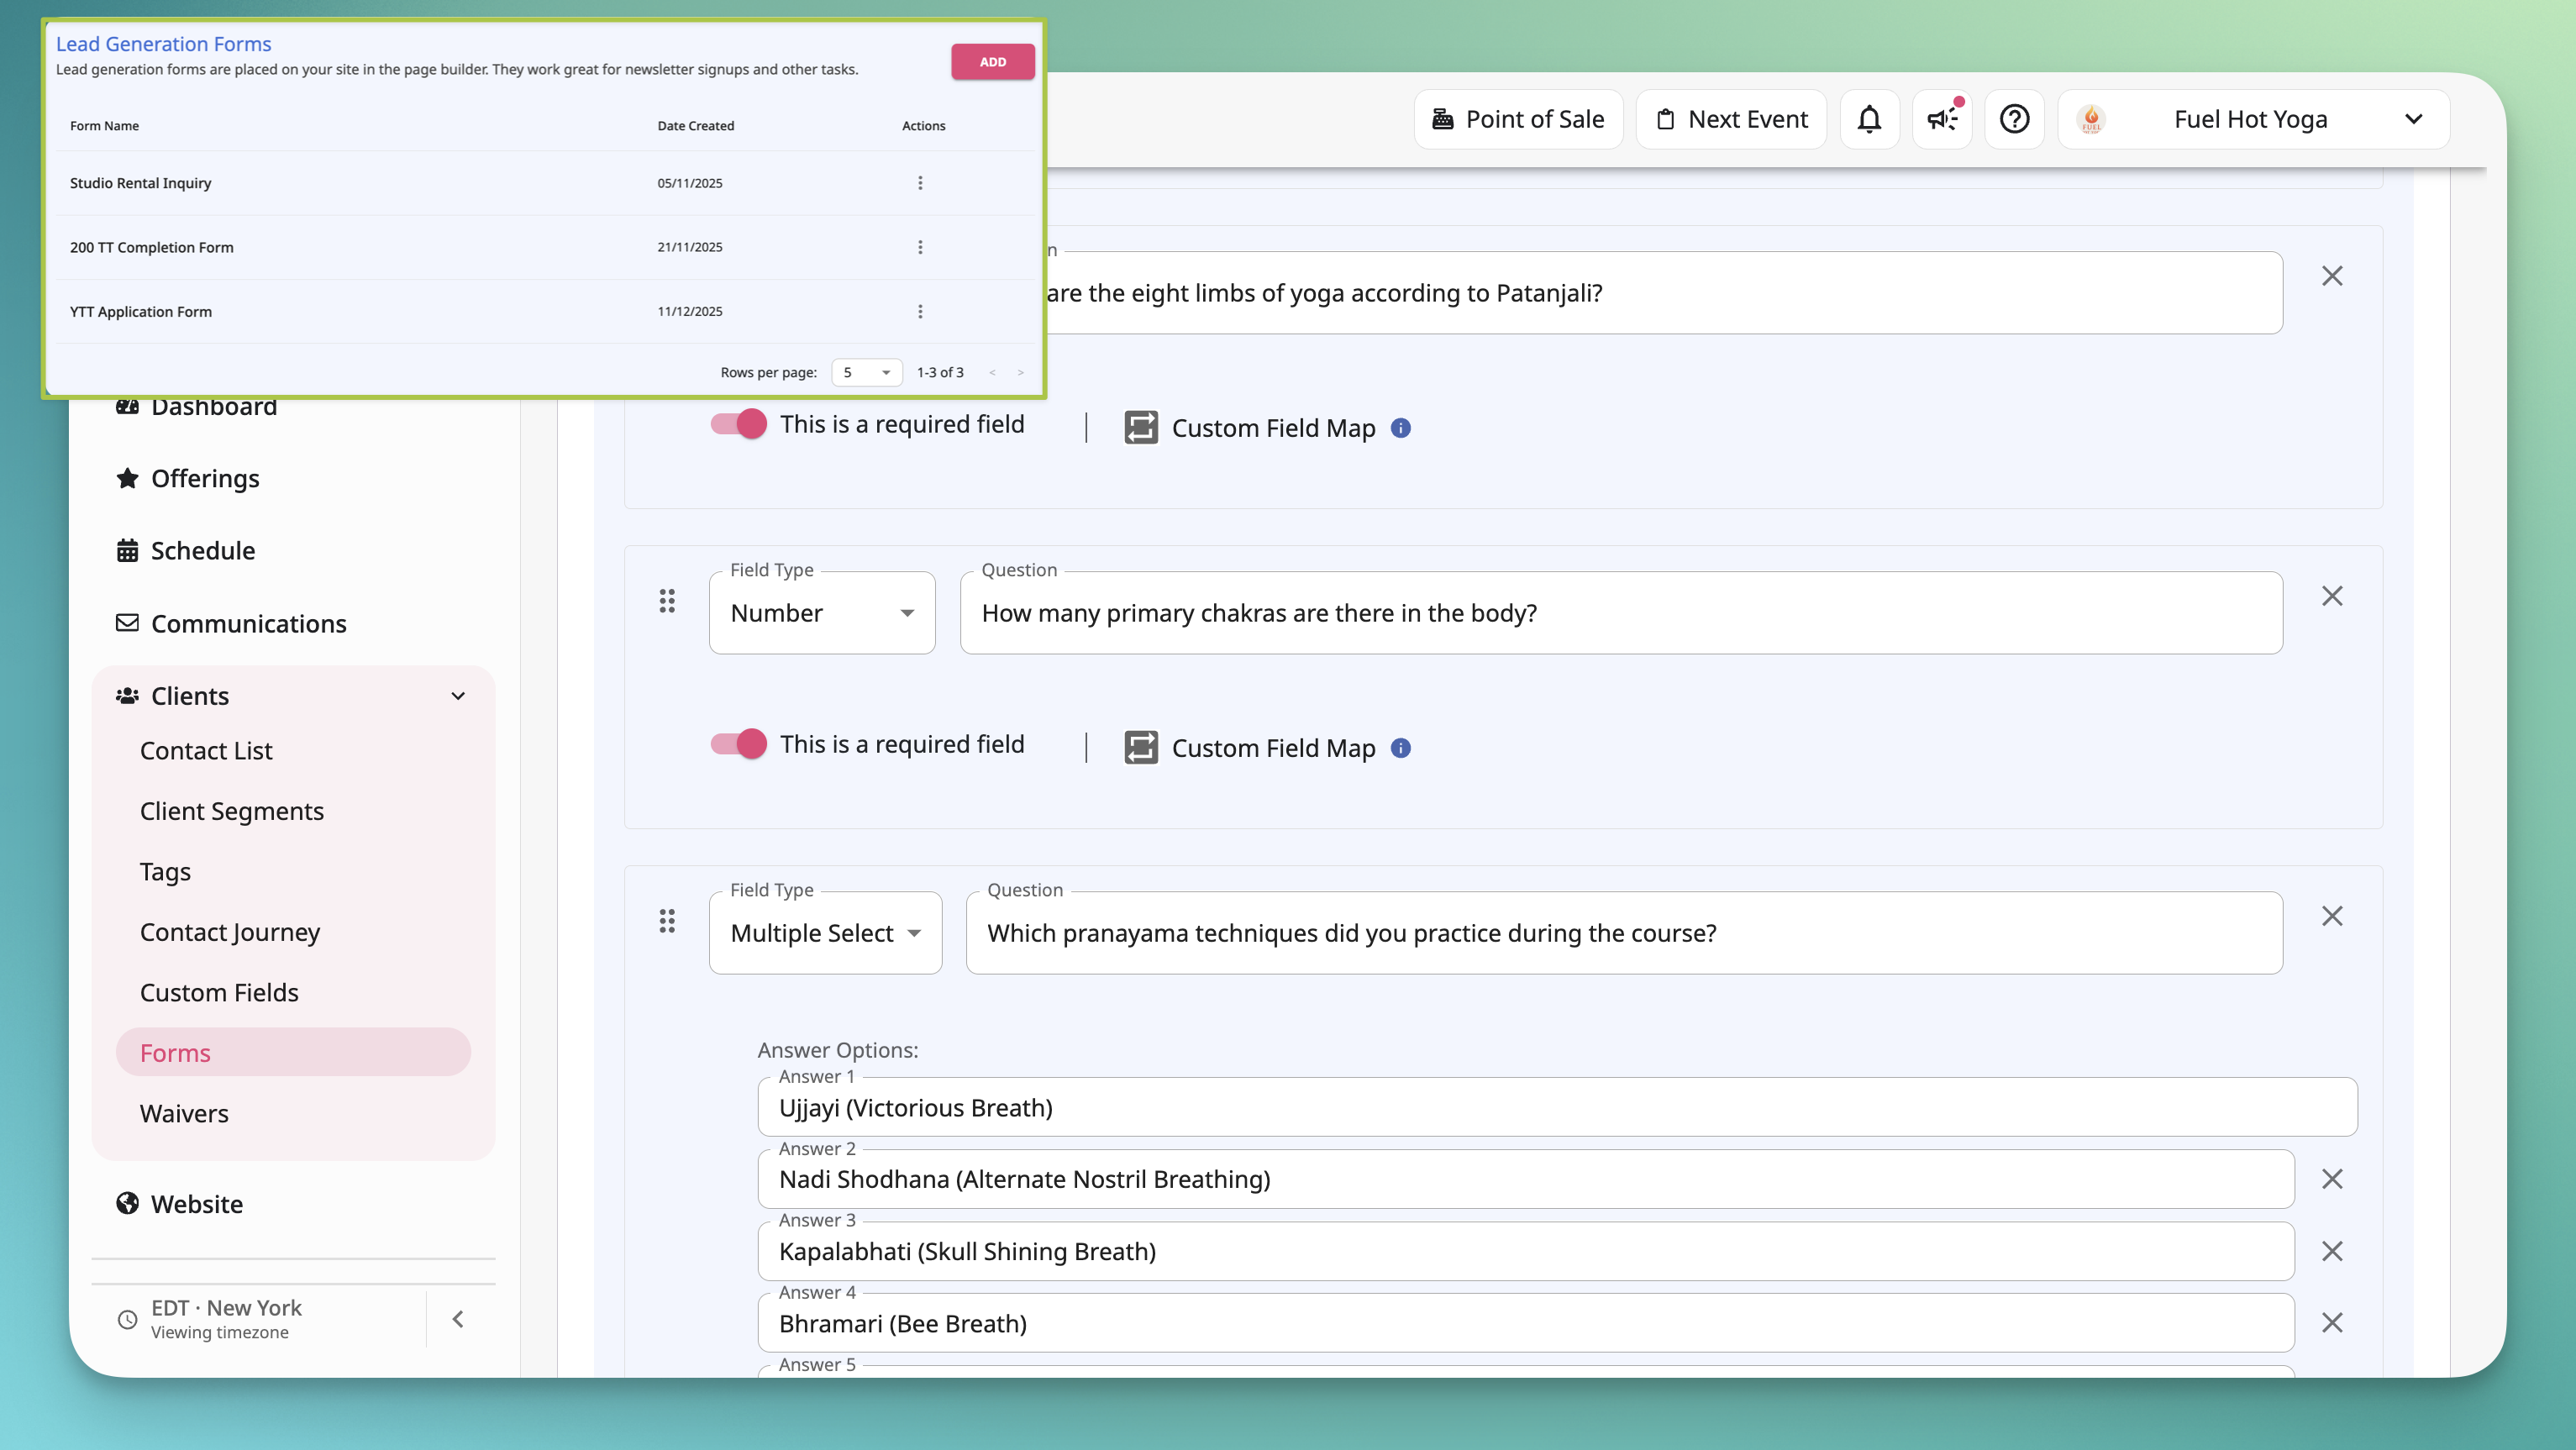The image size is (2576, 1450).
Task: Open Tags under Clients
Action: tap(165, 872)
